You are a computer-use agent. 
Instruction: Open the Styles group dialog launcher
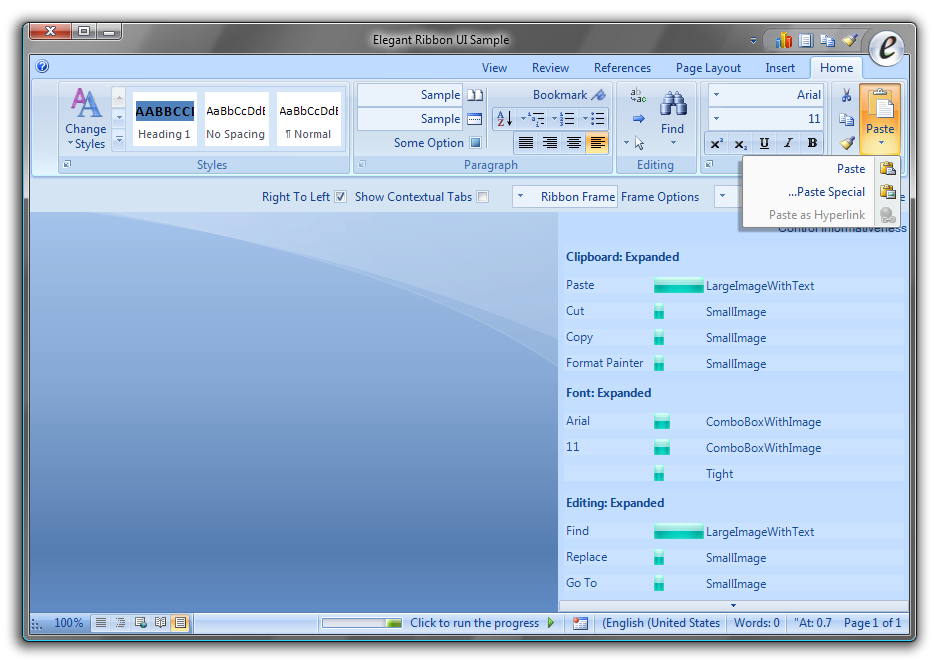pyautogui.click(x=67, y=164)
